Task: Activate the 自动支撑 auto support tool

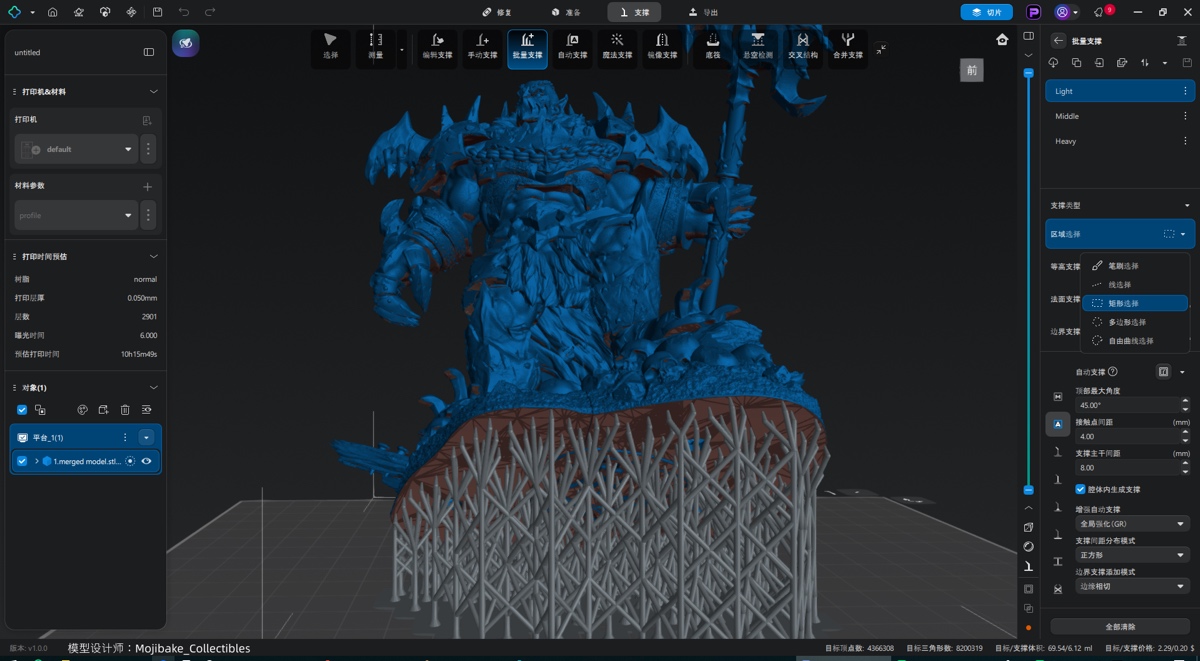Action: click(572, 46)
